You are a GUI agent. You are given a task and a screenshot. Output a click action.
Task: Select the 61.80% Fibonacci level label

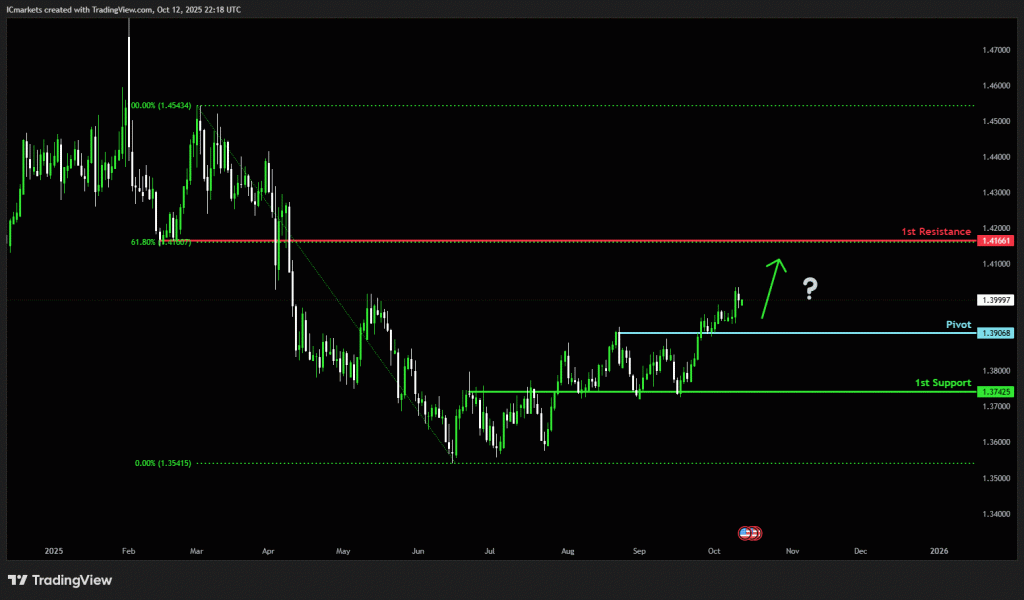click(x=160, y=241)
